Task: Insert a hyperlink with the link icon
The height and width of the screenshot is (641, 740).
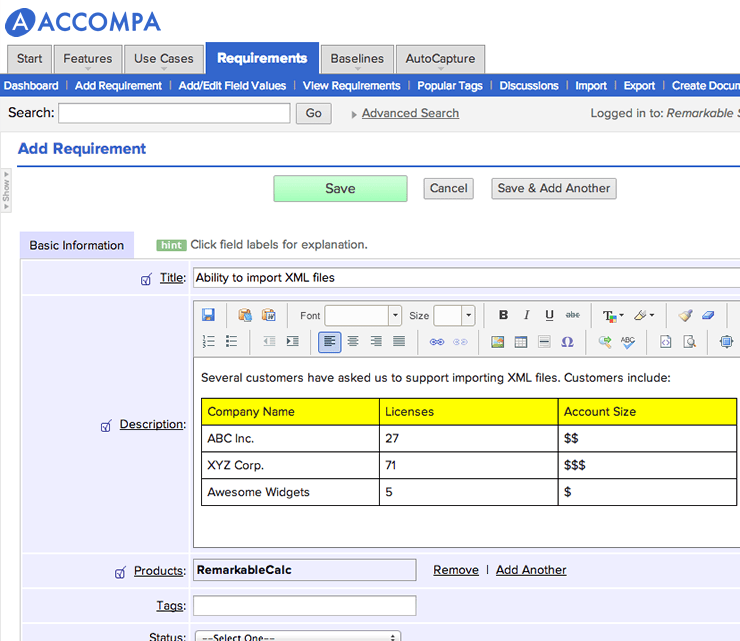Action: coord(436,342)
